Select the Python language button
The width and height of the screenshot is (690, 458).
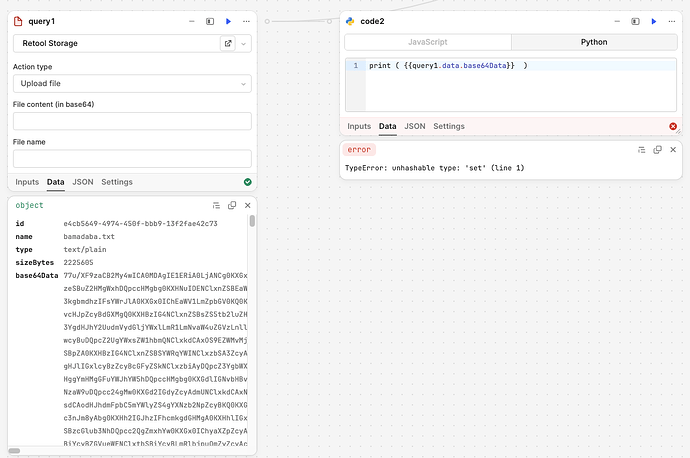tap(594, 42)
